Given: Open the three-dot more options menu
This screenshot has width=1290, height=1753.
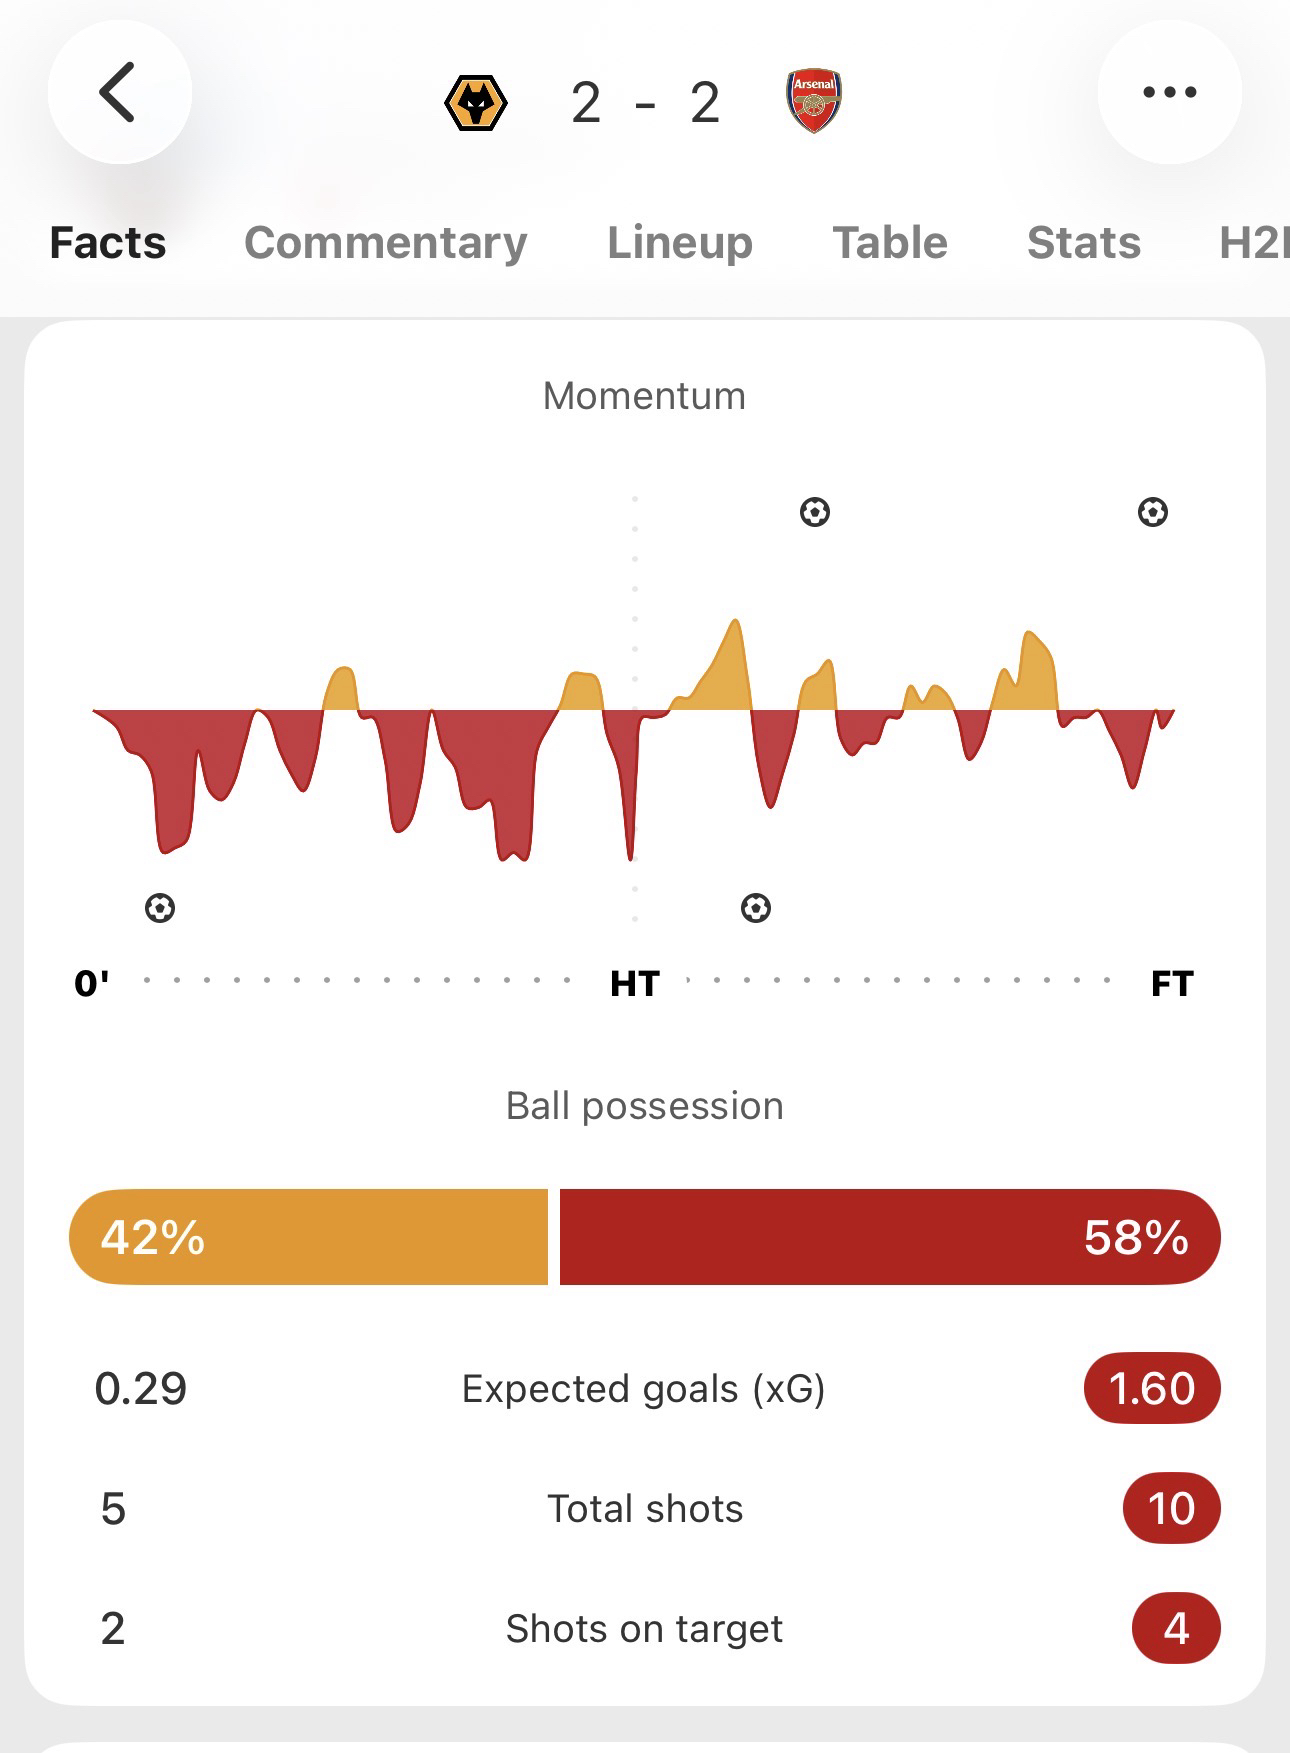Looking at the screenshot, I should (1169, 93).
